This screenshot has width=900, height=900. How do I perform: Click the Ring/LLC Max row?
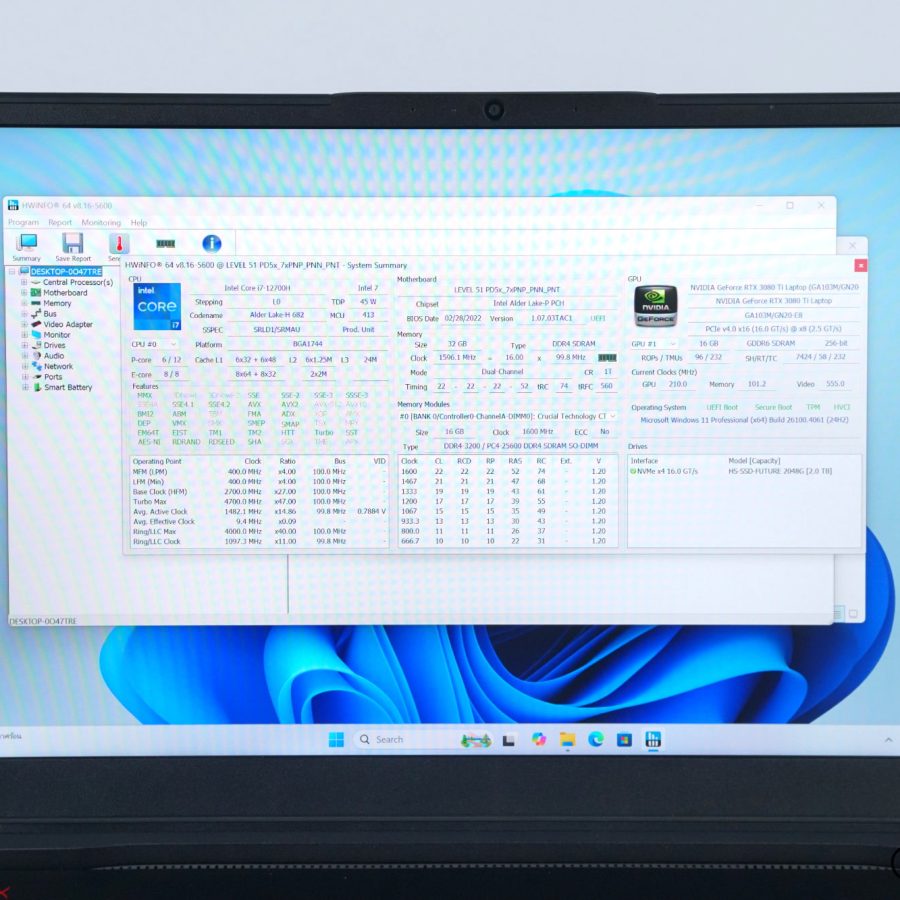coord(259,532)
